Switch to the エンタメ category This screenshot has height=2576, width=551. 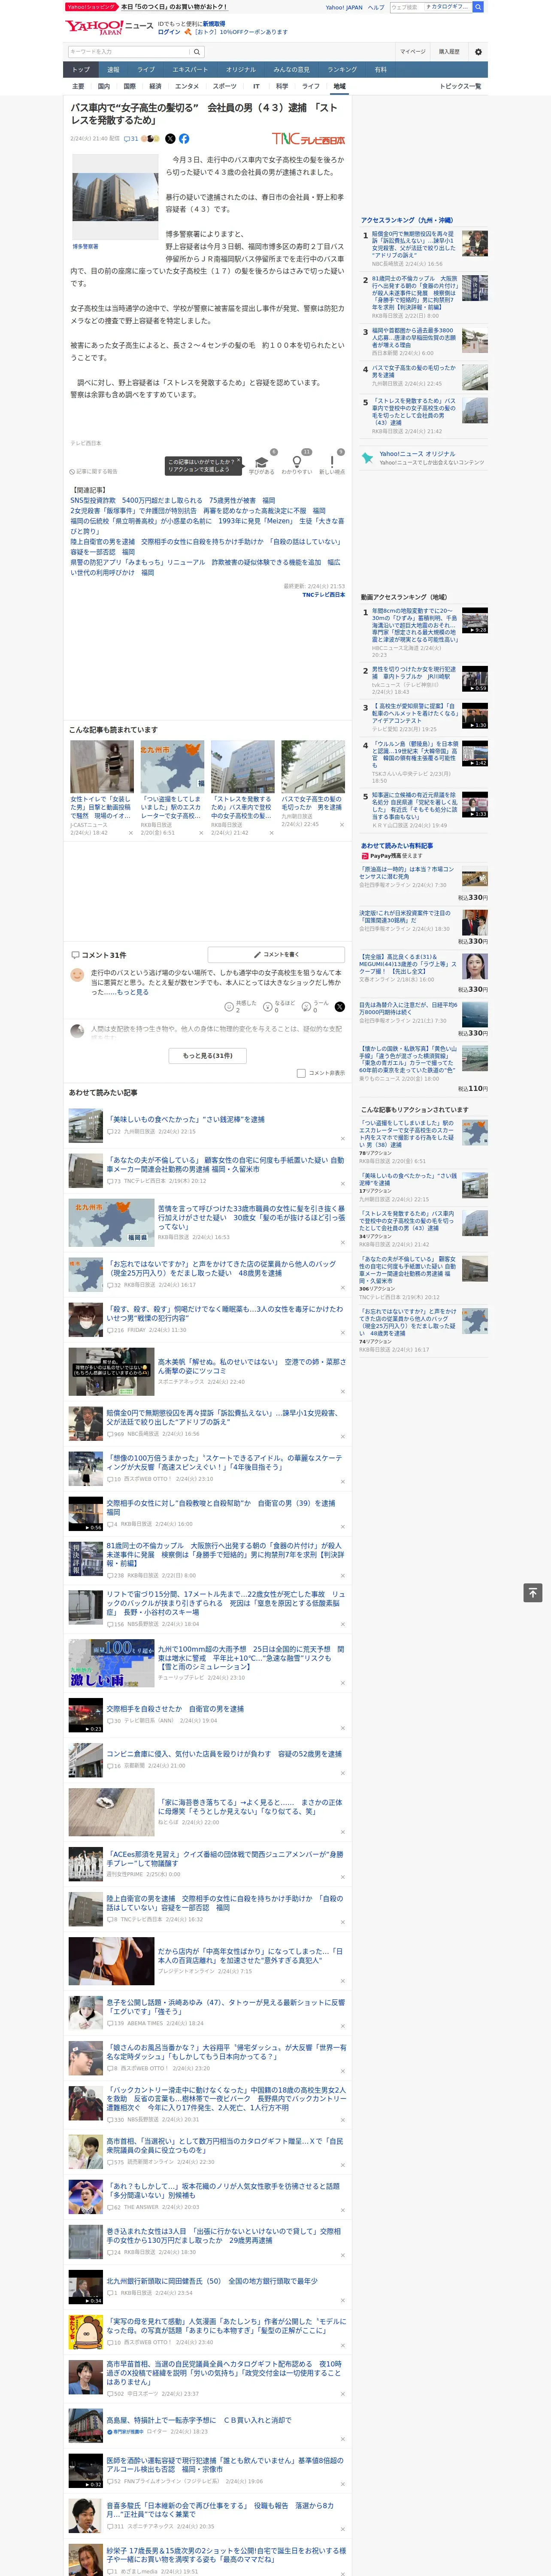point(187,86)
